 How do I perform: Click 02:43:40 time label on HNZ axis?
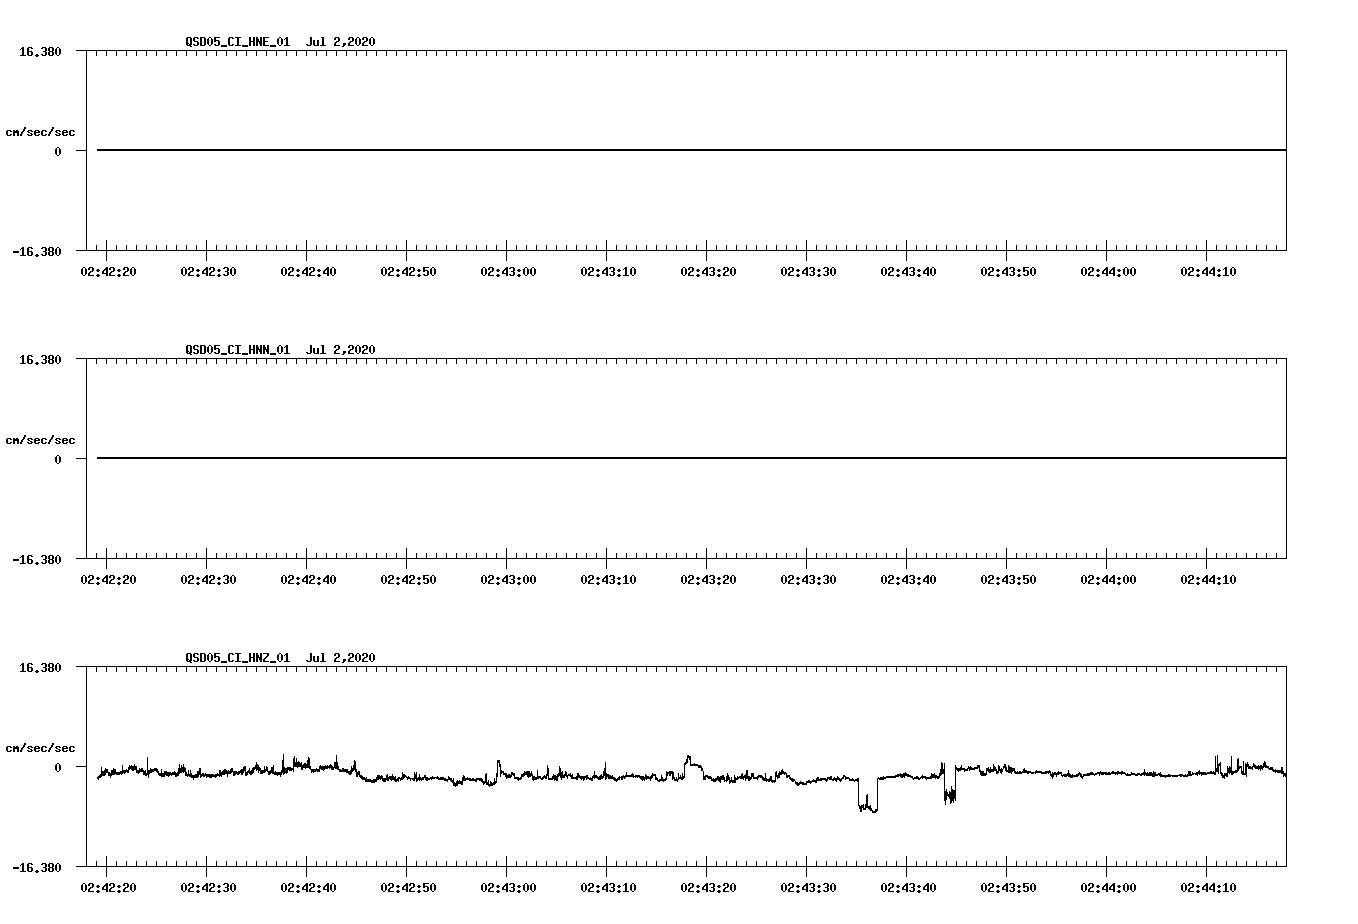tap(908, 887)
